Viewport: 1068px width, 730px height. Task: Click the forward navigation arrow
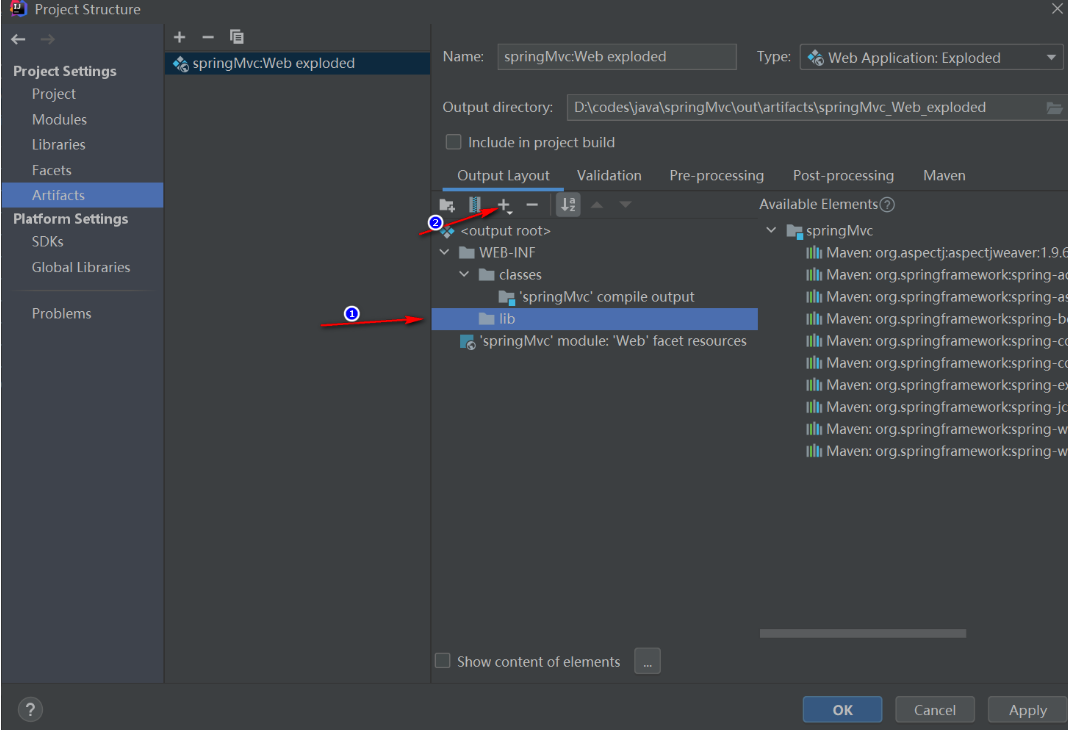click(x=48, y=39)
